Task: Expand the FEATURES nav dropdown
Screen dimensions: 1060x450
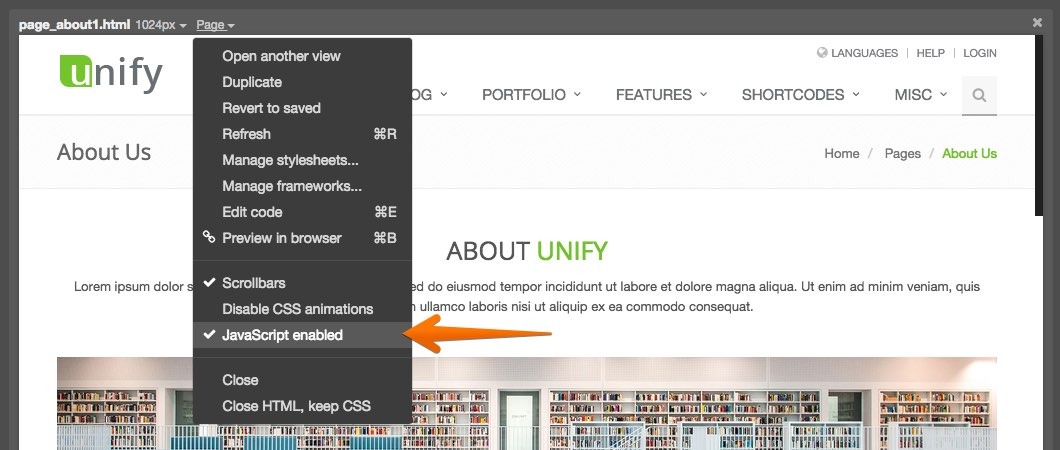Action: pyautogui.click(x=662, y=95)
